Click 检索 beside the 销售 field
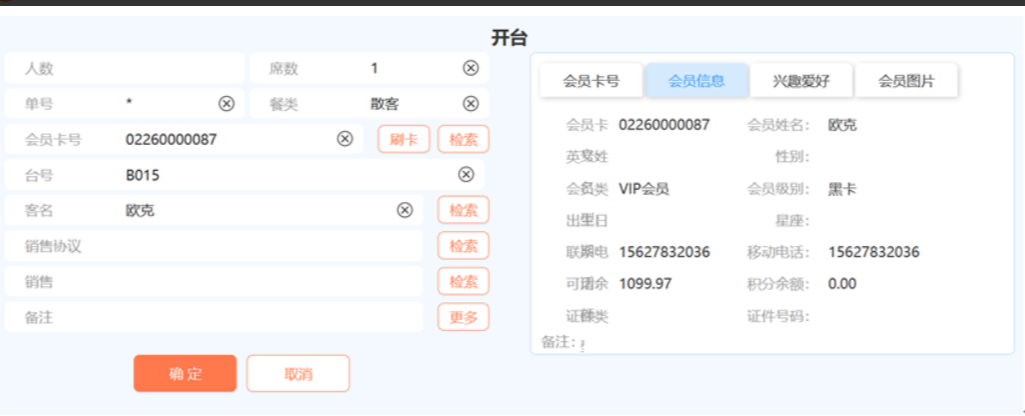Viewport: 1025px width, 416px height. [x=463, y=282]
